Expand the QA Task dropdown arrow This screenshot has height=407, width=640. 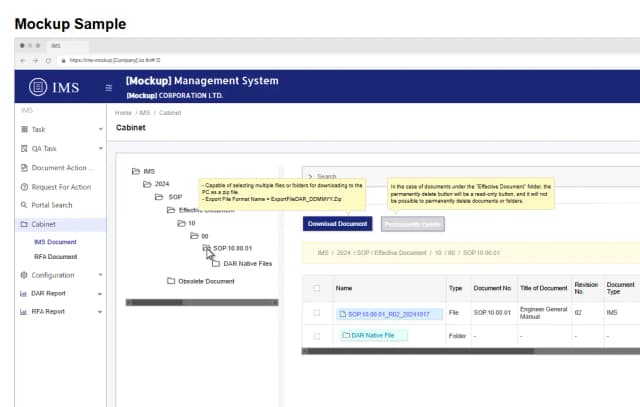coord(100,148)
